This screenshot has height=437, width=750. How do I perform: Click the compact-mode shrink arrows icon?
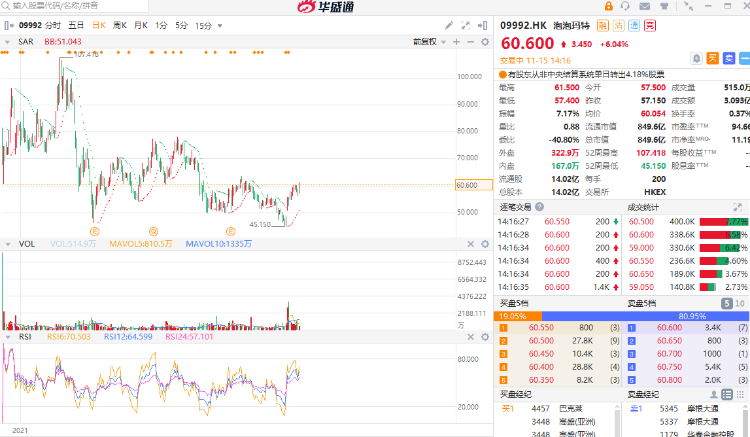coord(688,6)
